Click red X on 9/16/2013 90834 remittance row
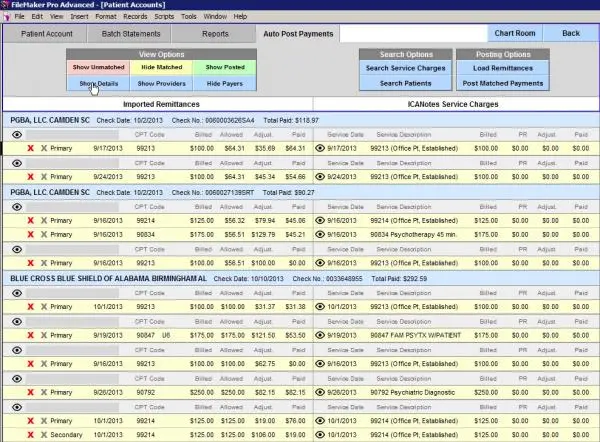 coord(31,235)
